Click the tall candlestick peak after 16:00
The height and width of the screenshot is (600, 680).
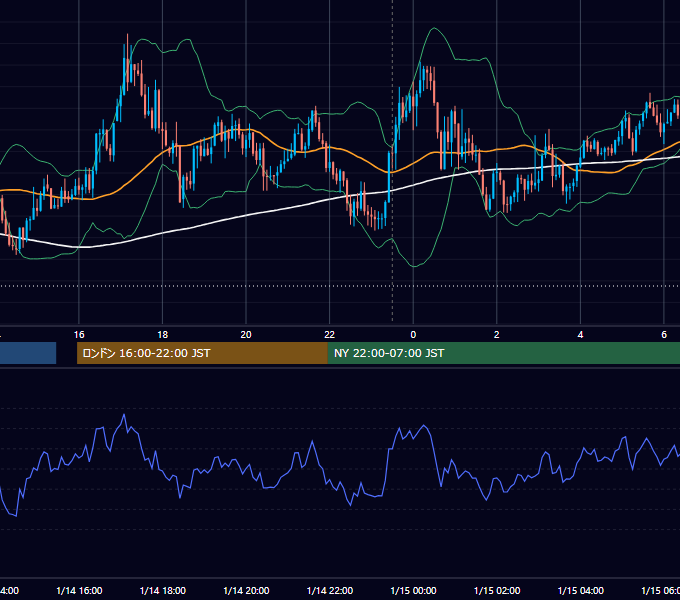coord(128,61)
